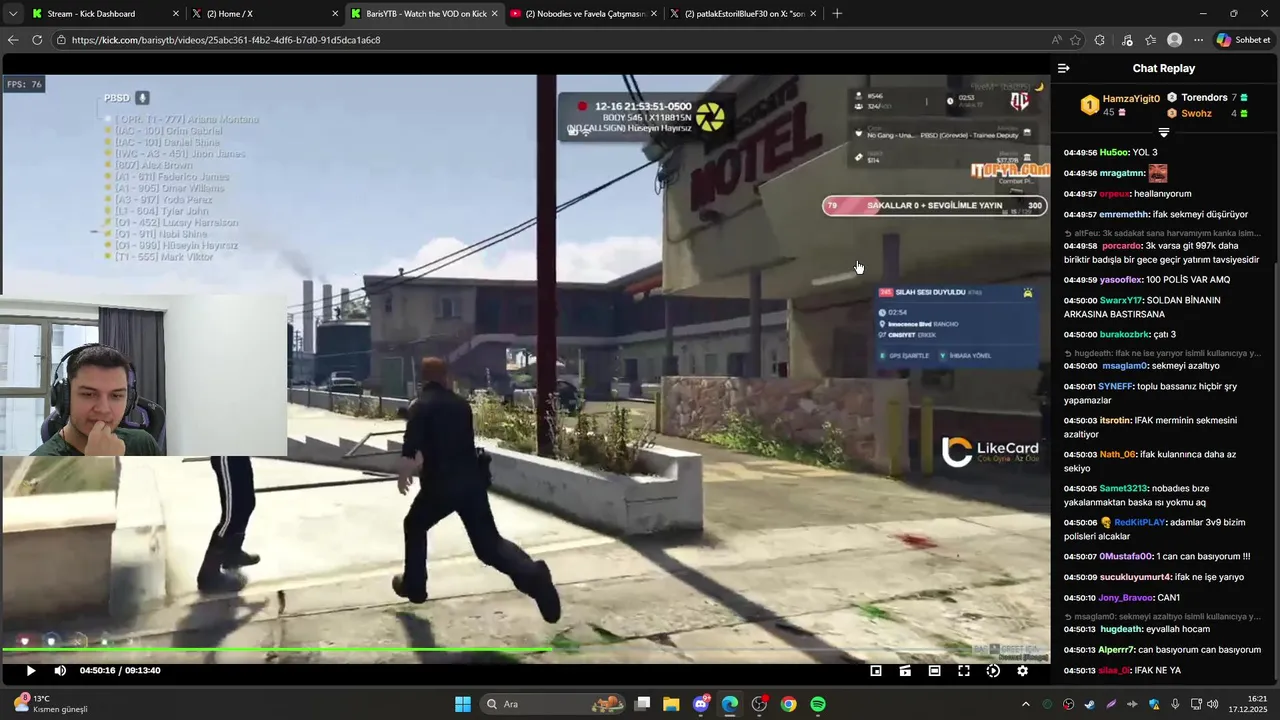Click username hugdeath in chat message
The image size is (1280, 720).
point(1119,629)
